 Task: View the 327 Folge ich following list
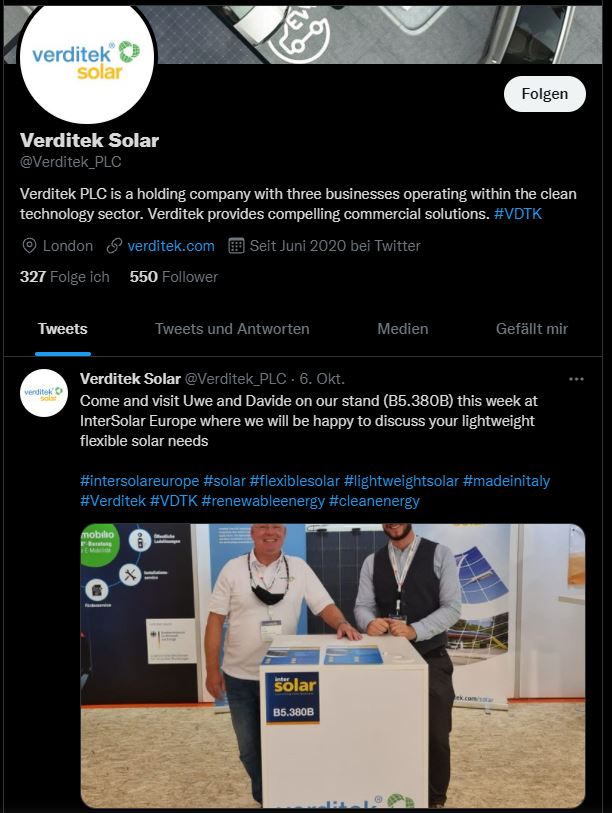click(65, 277)
